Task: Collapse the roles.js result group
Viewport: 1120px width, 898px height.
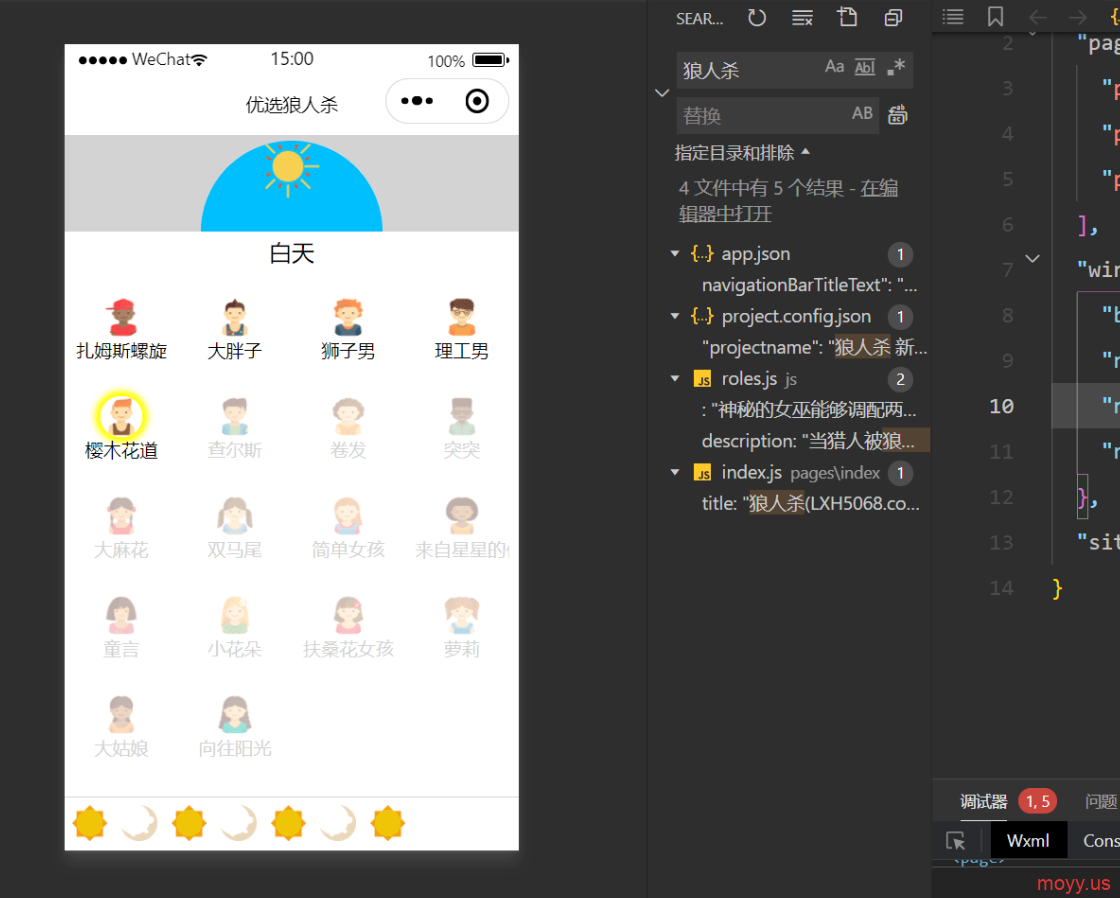Action: [676, 379]
